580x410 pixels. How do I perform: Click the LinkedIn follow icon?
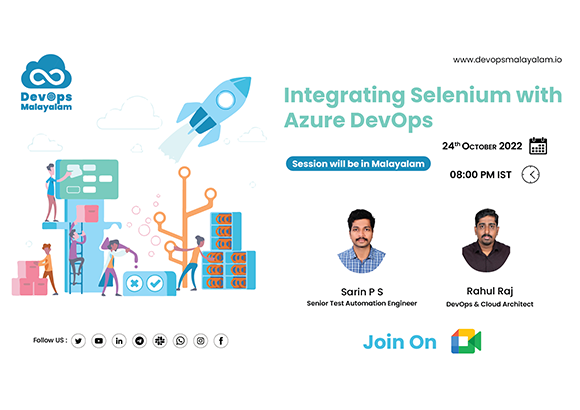tap(119, 341)
